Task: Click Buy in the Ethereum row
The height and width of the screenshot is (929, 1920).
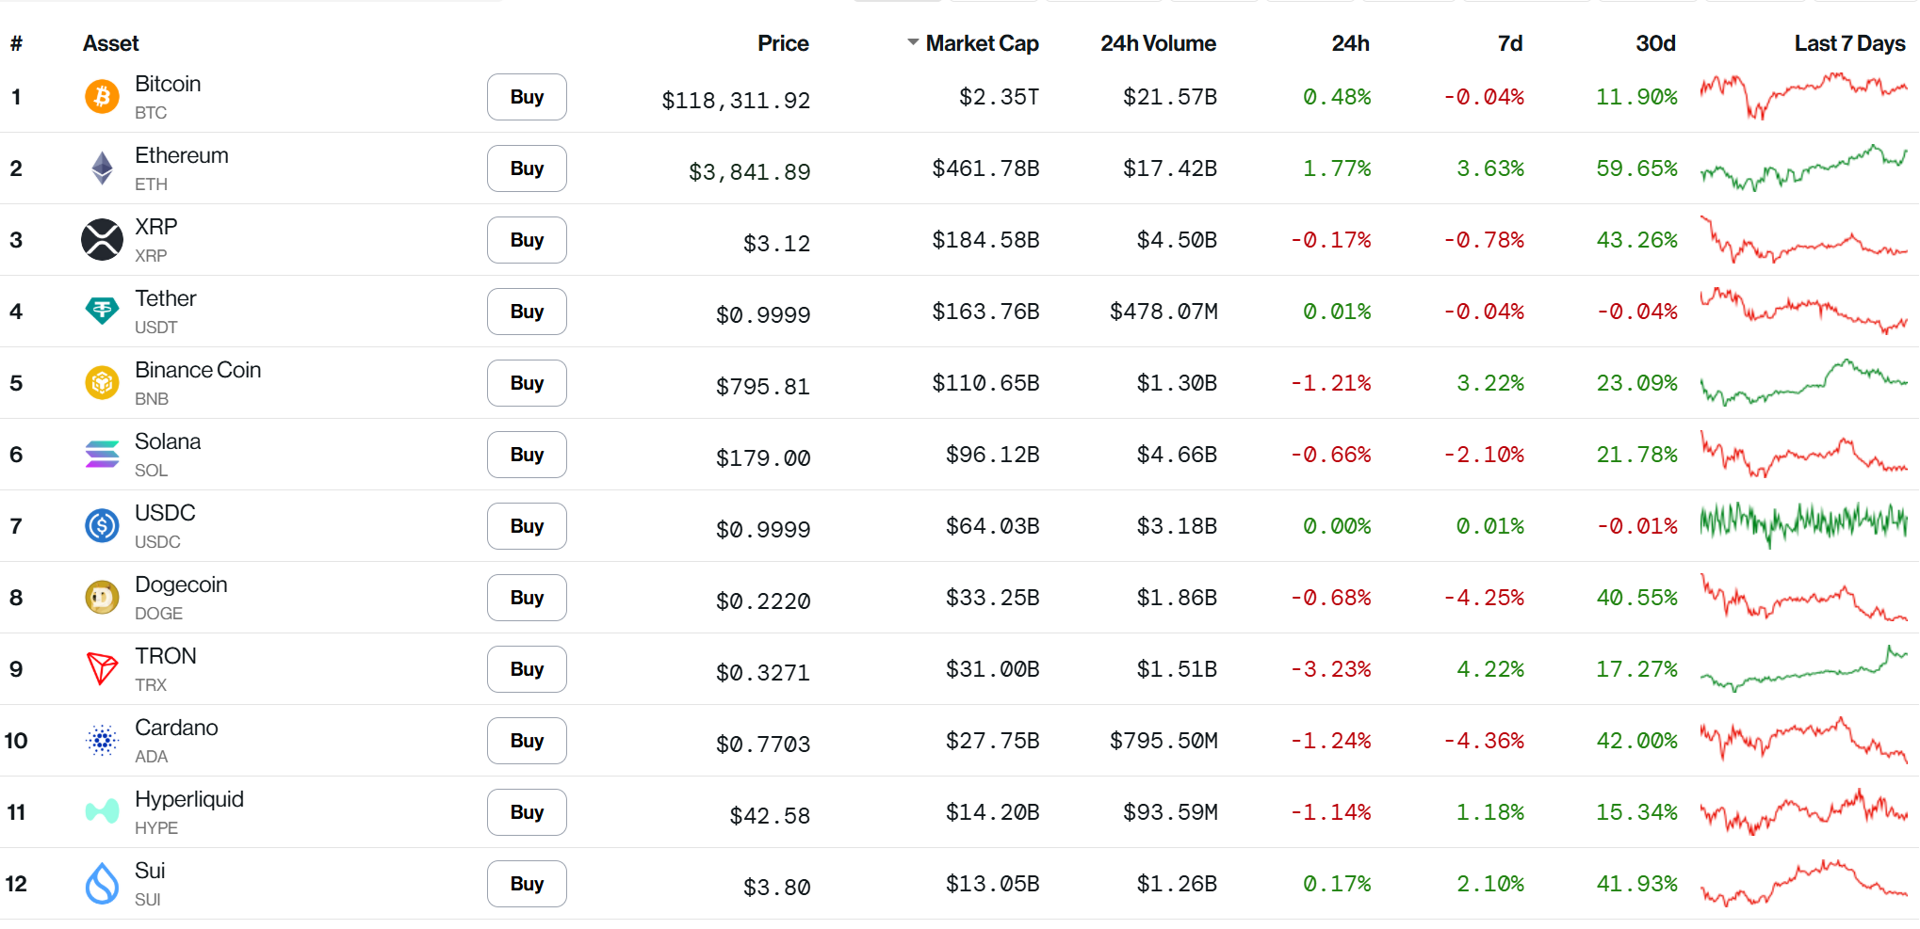Action: 527,168
